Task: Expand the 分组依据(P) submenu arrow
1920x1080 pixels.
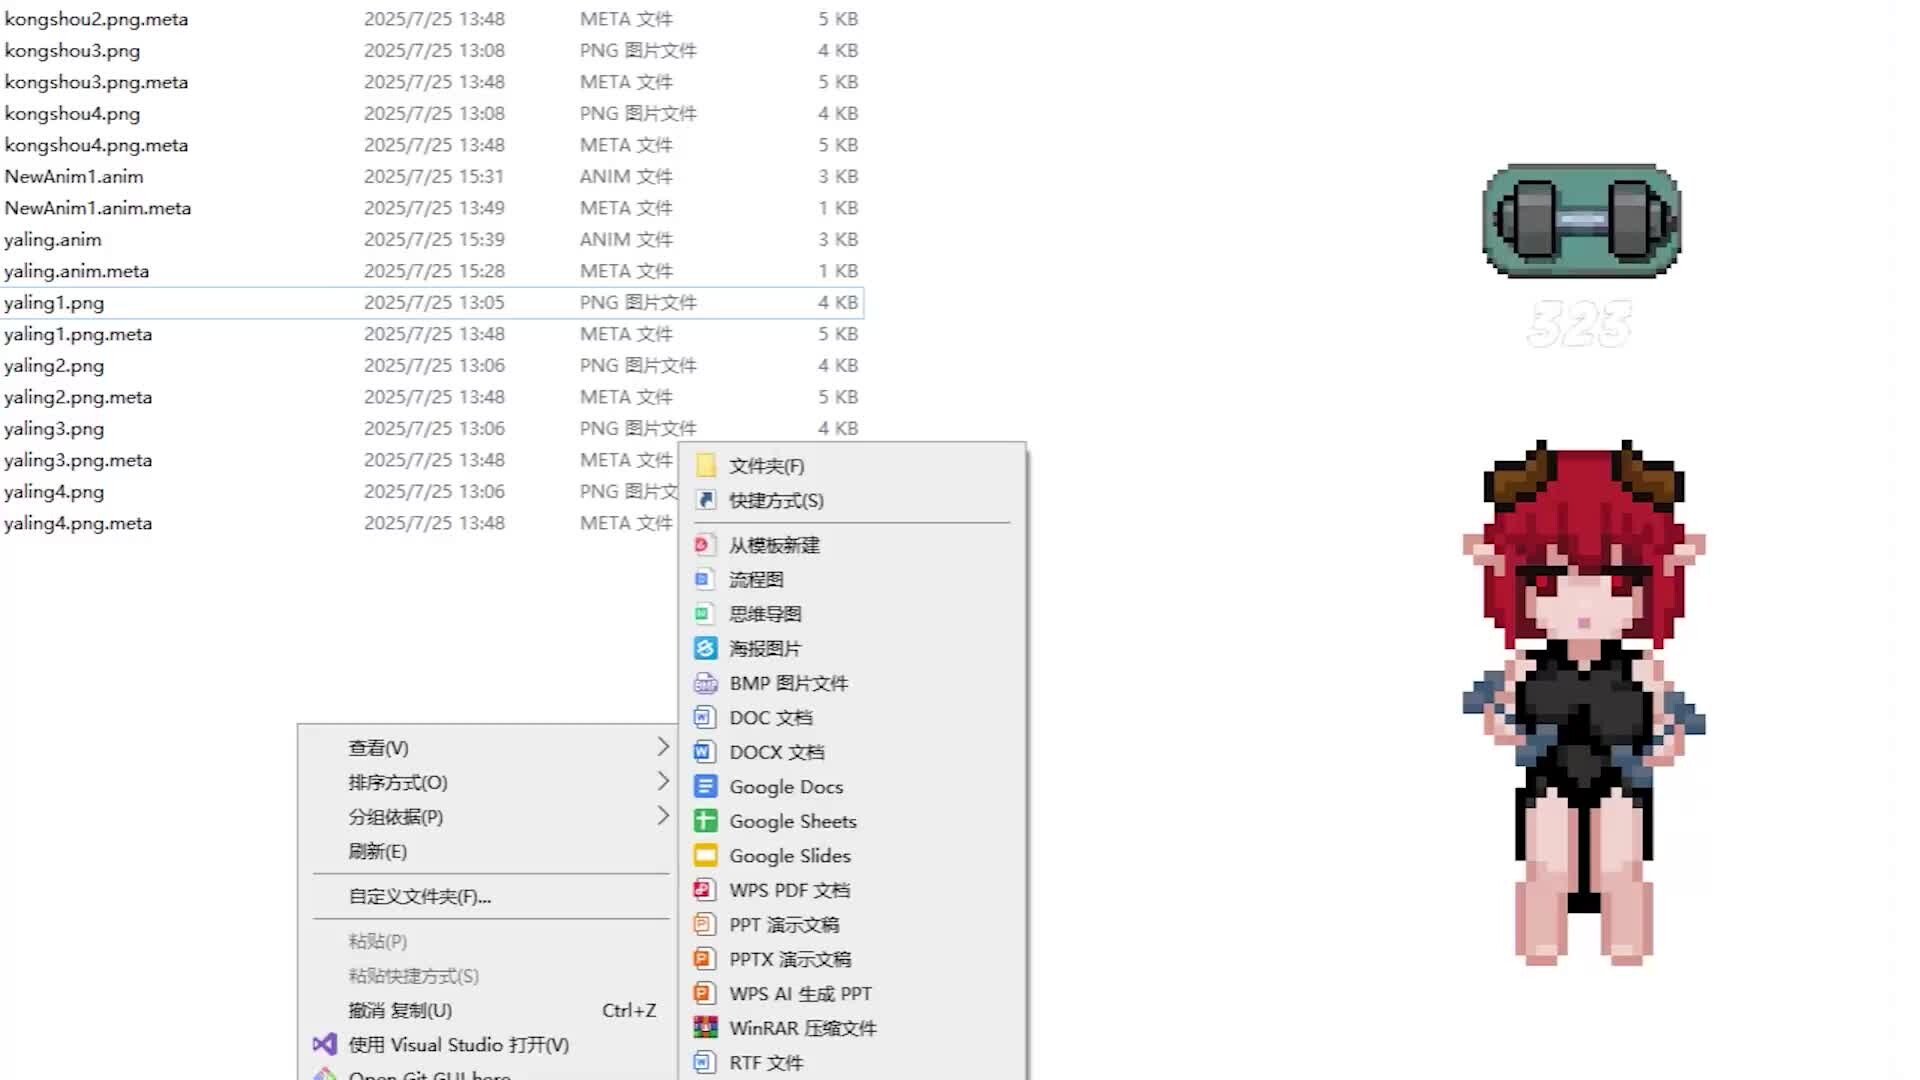Action: [x=662, y=816]
